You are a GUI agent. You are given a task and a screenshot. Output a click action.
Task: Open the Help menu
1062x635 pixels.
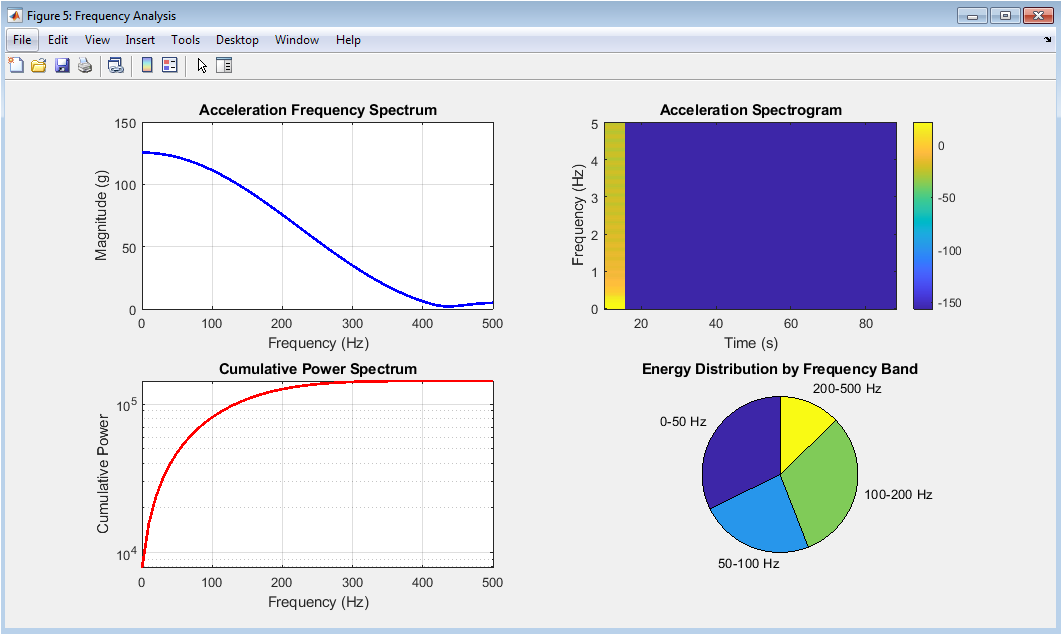348,40
